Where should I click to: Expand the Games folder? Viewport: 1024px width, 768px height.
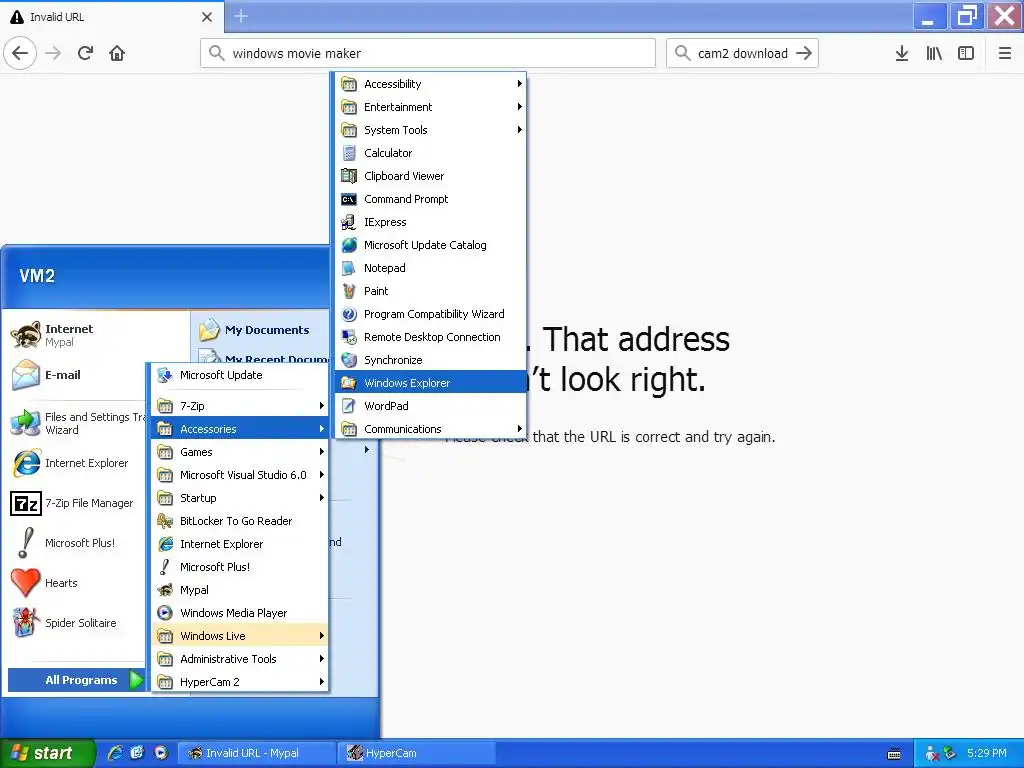tap(240, 452)
